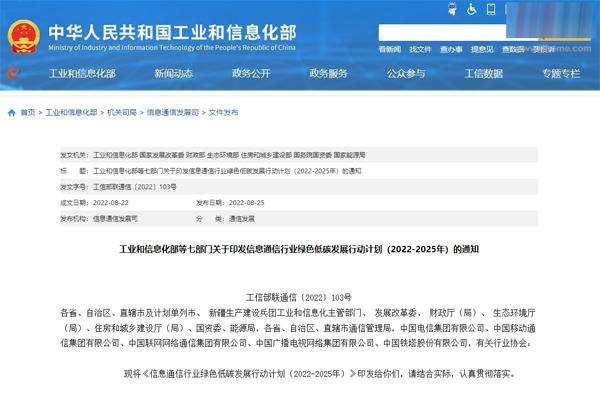Screen dimensions: 600x398
Task: Open the 公众参与 nav menu
Action: pos(406,73)
